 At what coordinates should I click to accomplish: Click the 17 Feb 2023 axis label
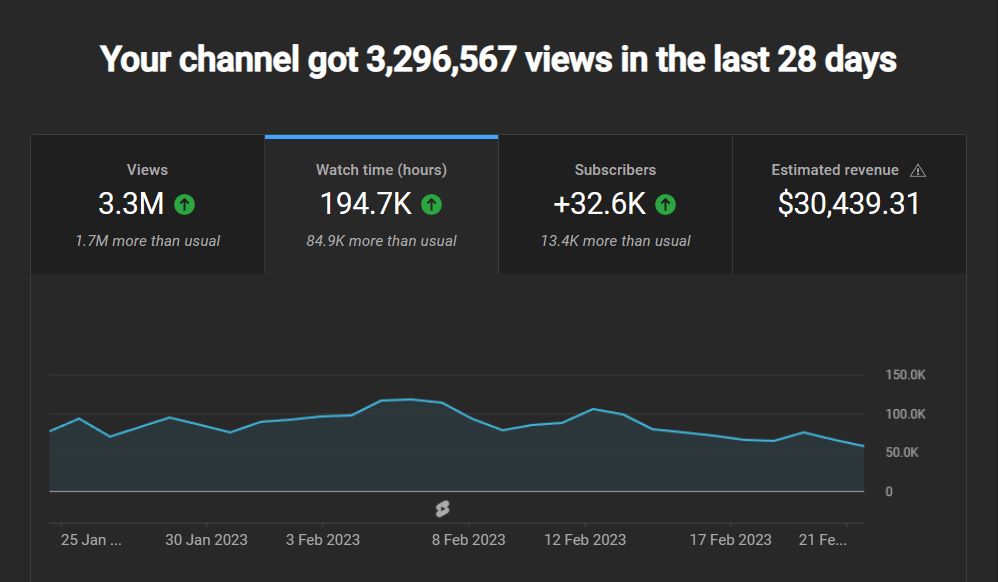point(730,540)
